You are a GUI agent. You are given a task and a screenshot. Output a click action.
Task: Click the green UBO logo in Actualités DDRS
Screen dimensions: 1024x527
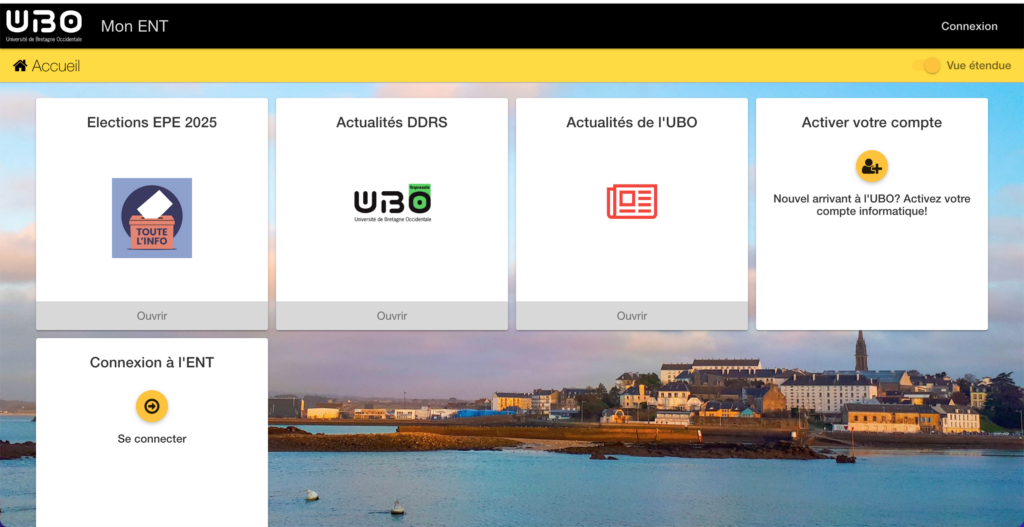(x=392, y=203)
